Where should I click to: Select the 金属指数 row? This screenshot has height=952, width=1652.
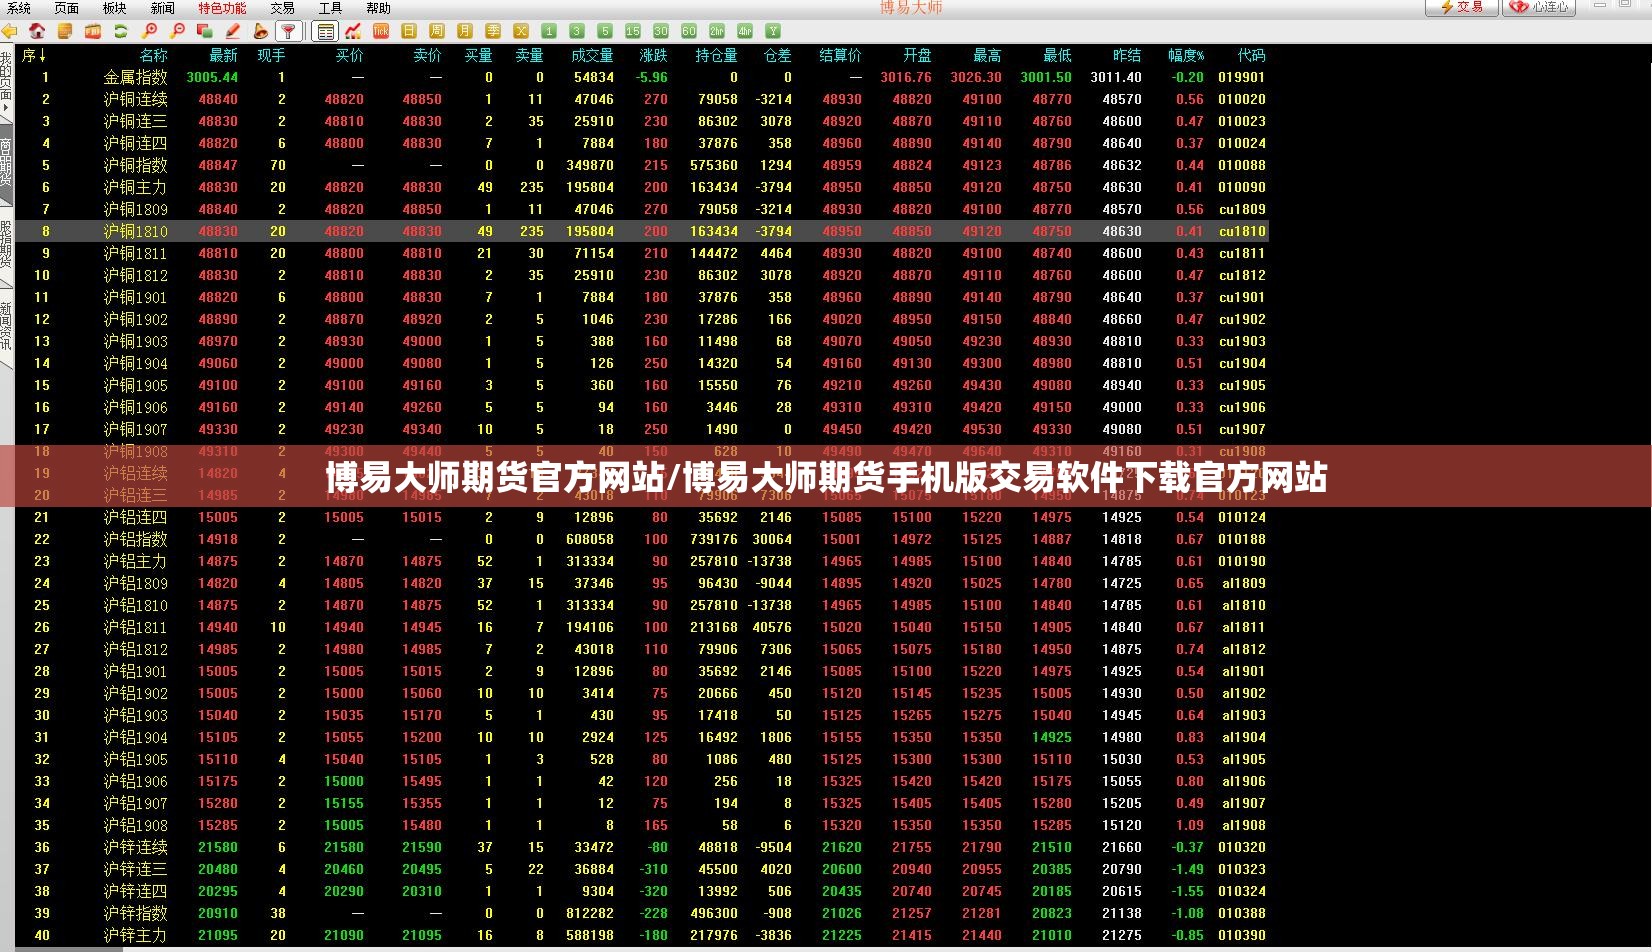click(x=641, y=77)
